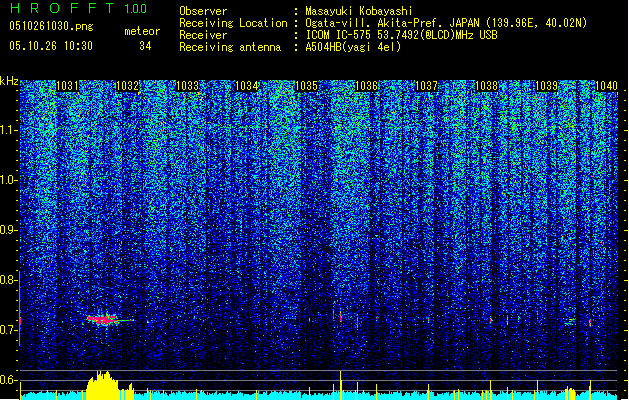The width and height of the screenshot is (629, 400).
Task: Select the file name 0510261030.png
Action: [51, 26]
